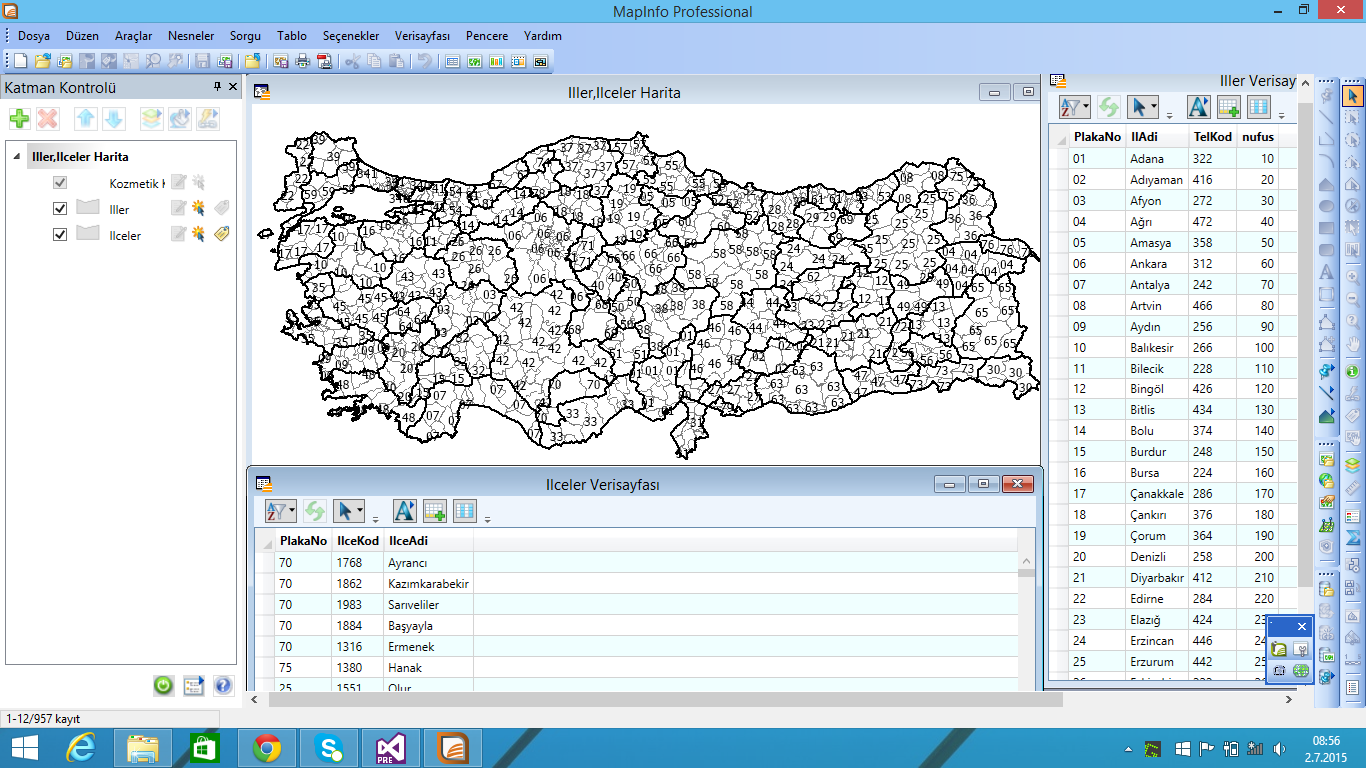Image resolution: width=1366 pixels, height=768 pixels.
Task: Add a layer with the green plus icon
Action: click(x=19, y=119)
